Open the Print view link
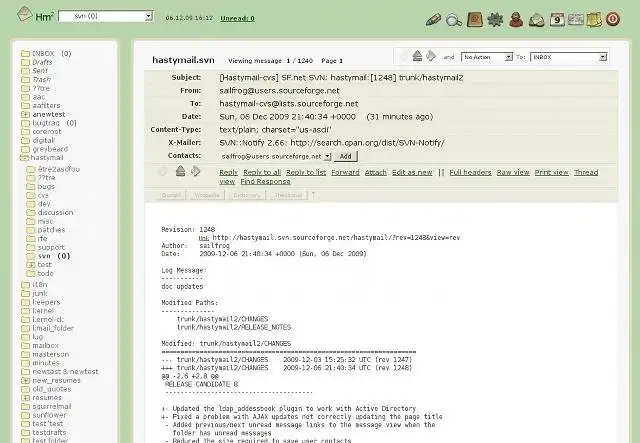This screenshot has width=640, height=443. pos(551,172)
